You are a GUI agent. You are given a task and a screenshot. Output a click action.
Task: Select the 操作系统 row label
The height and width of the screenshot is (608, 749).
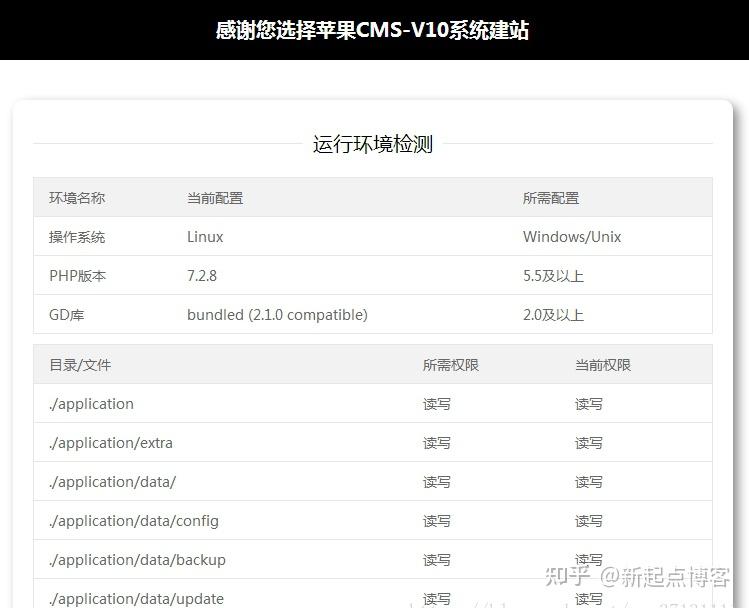click(77, 237)
